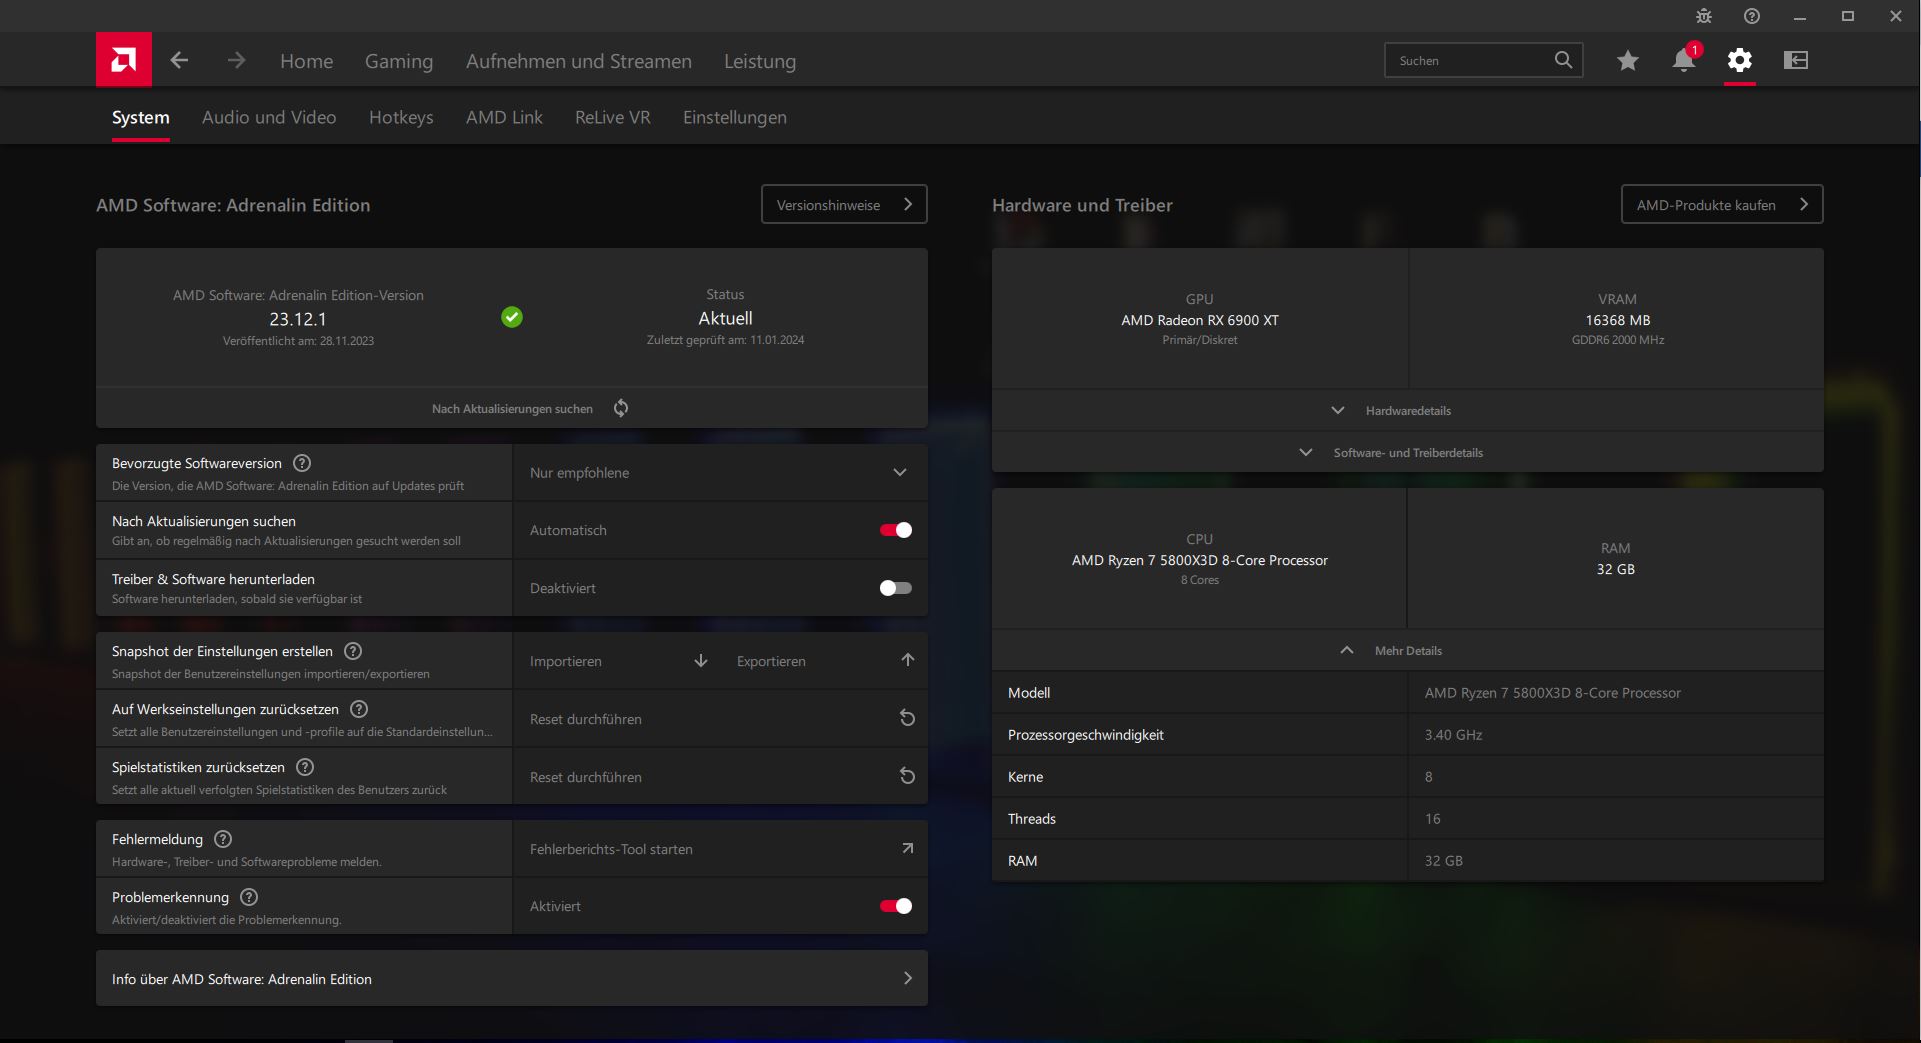Show help for Auf Werkseinstellungen zurücksetzen
This screenshot has height=1043, width=1921.
tap(359, 709)
